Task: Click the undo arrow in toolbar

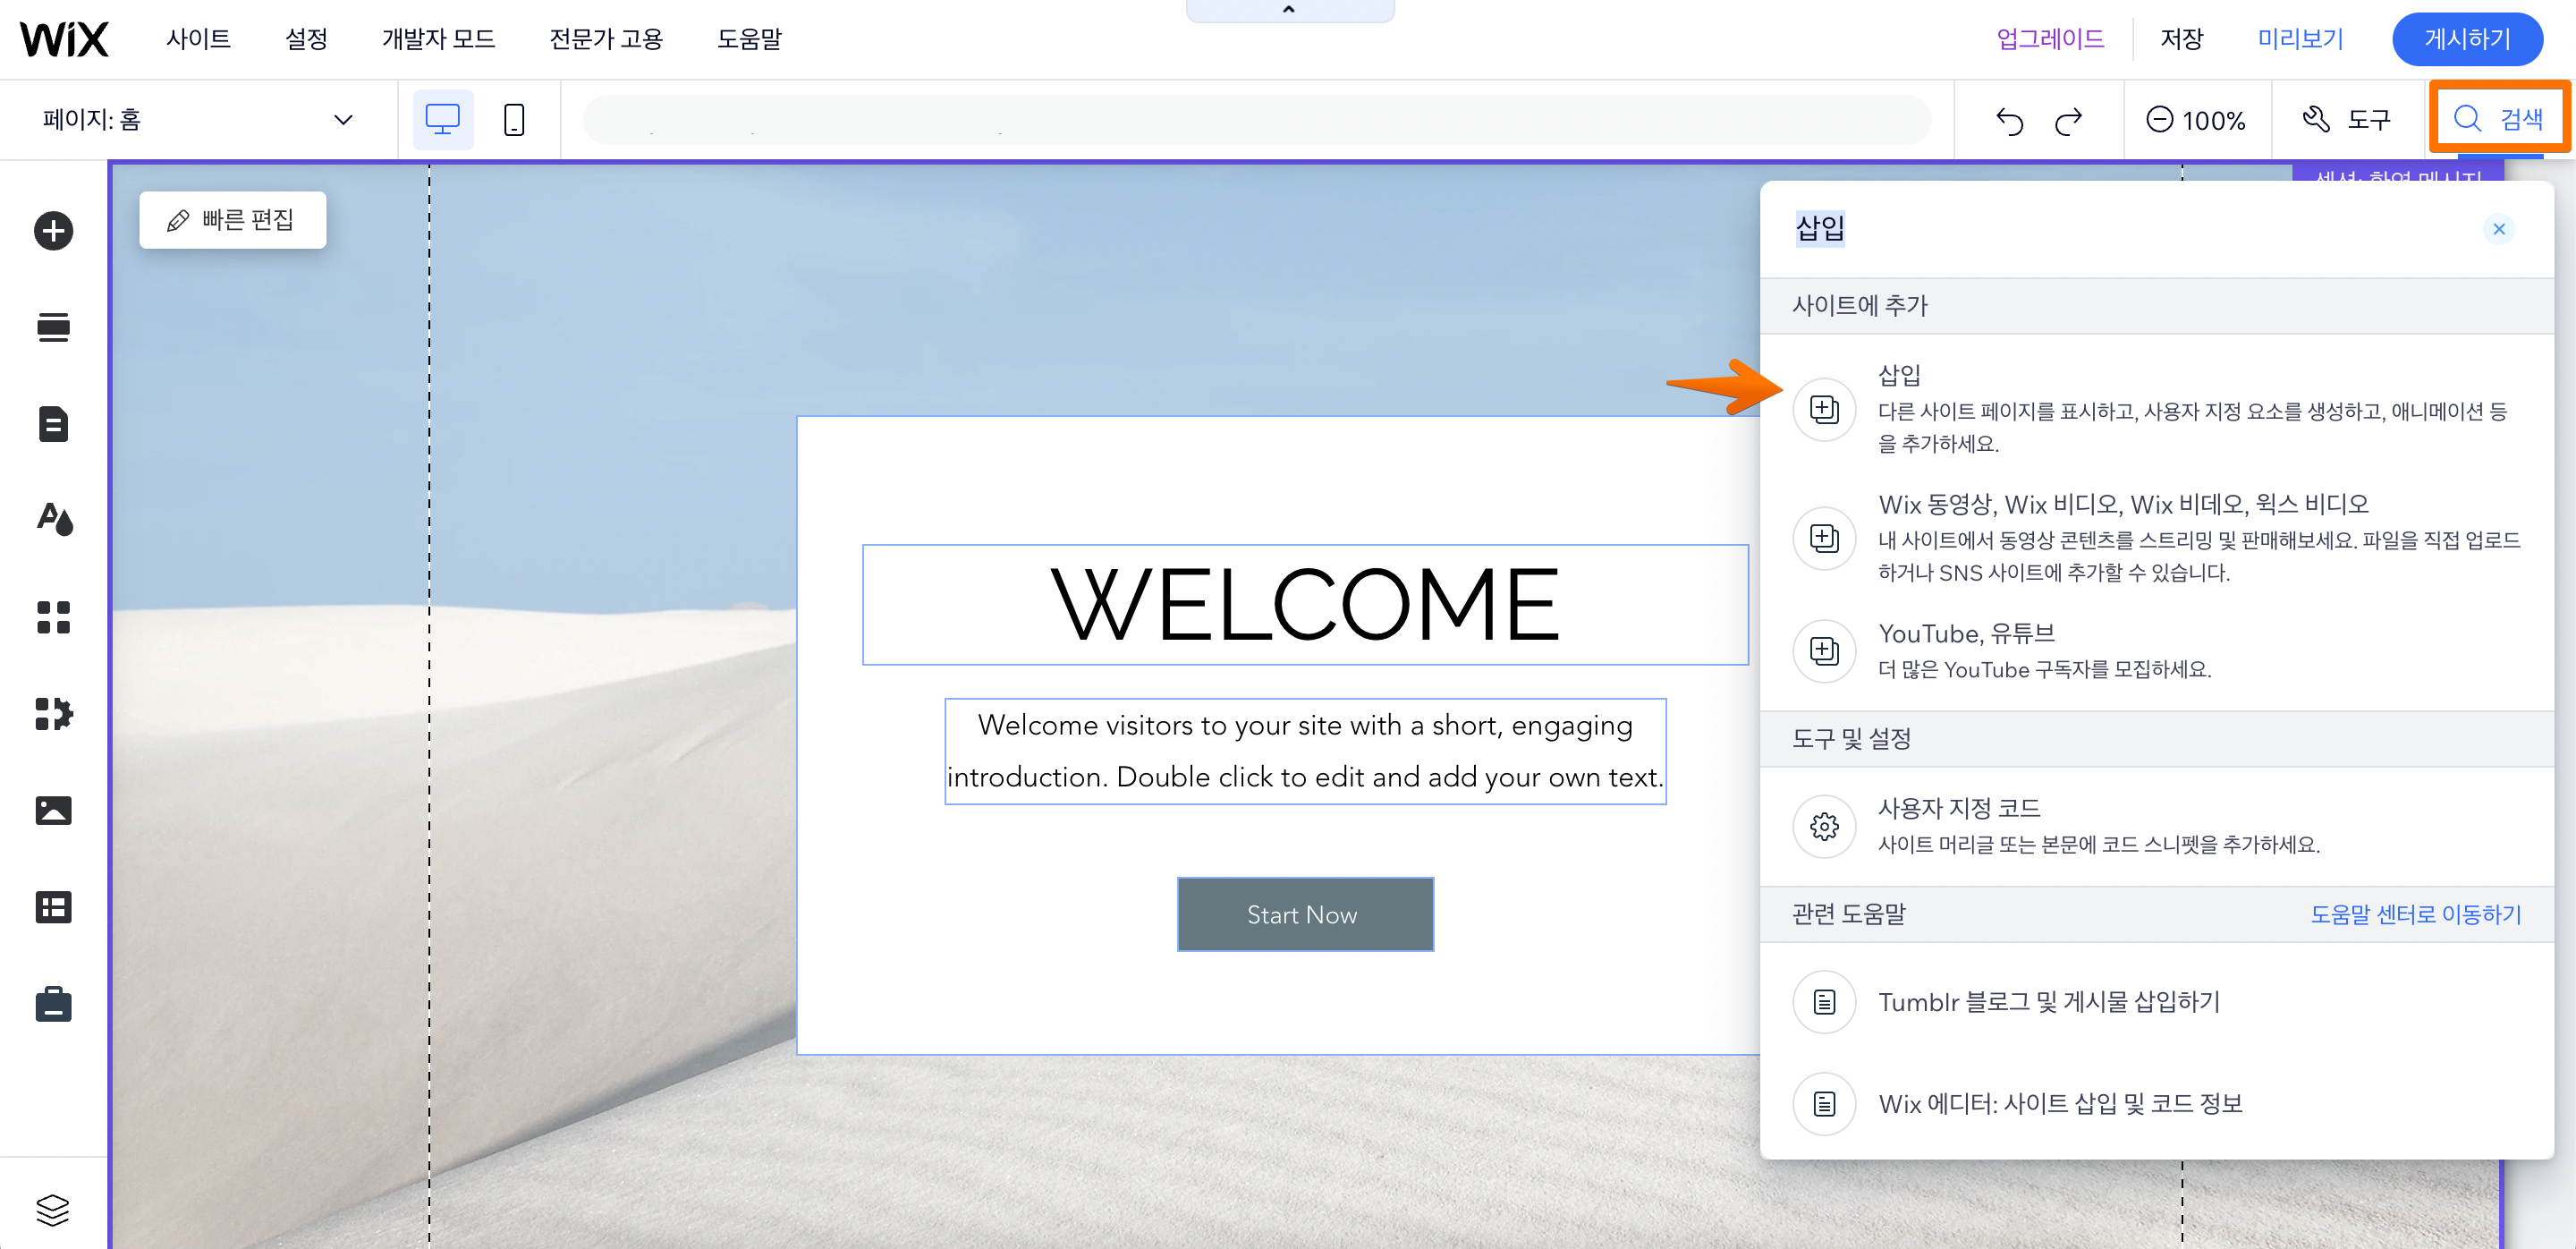Action: pos(2009,120)
